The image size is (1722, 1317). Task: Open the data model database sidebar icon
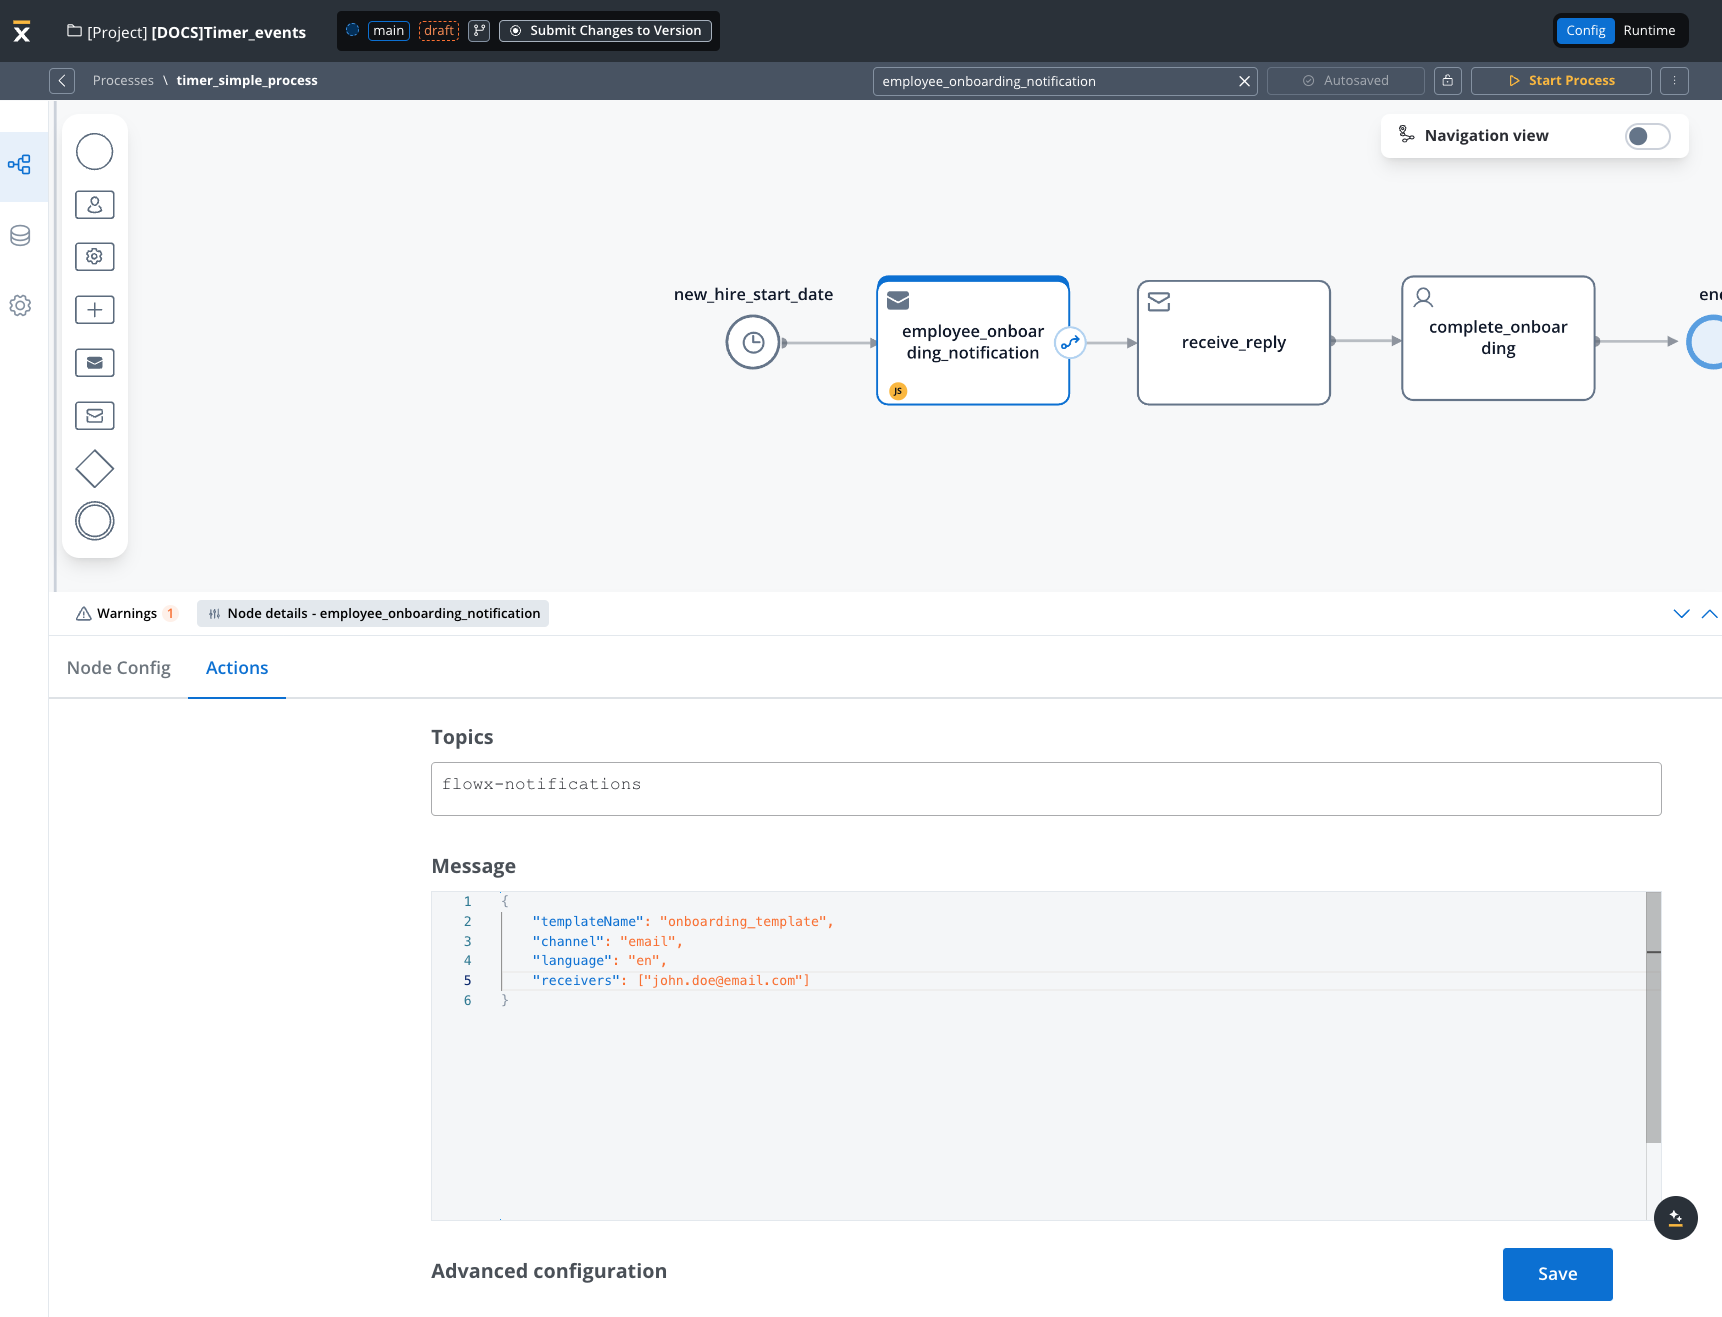(20, 236)
